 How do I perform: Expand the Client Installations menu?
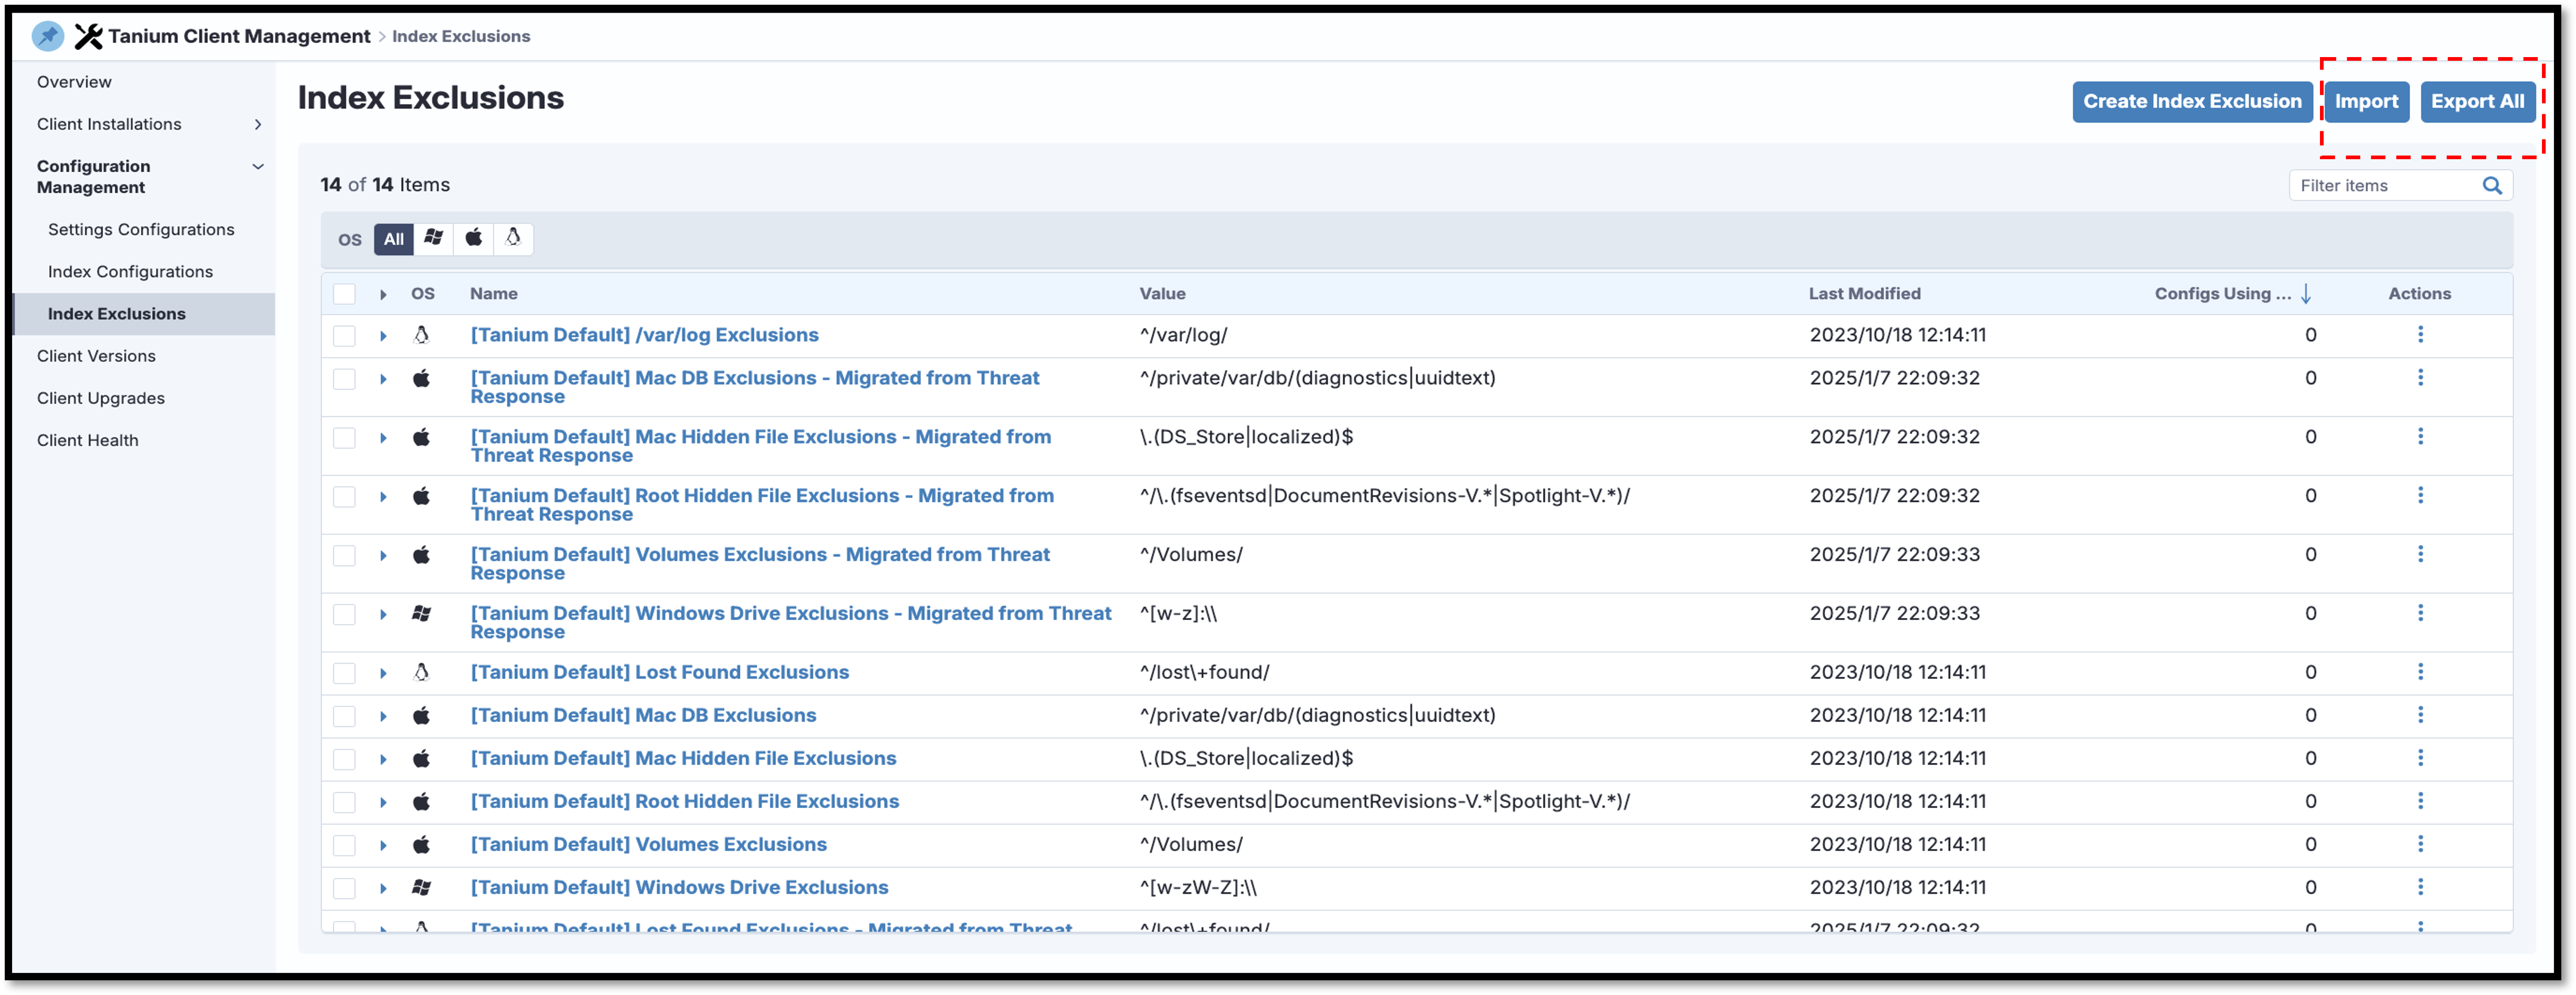pyautogui.click(x=257, y=124)
